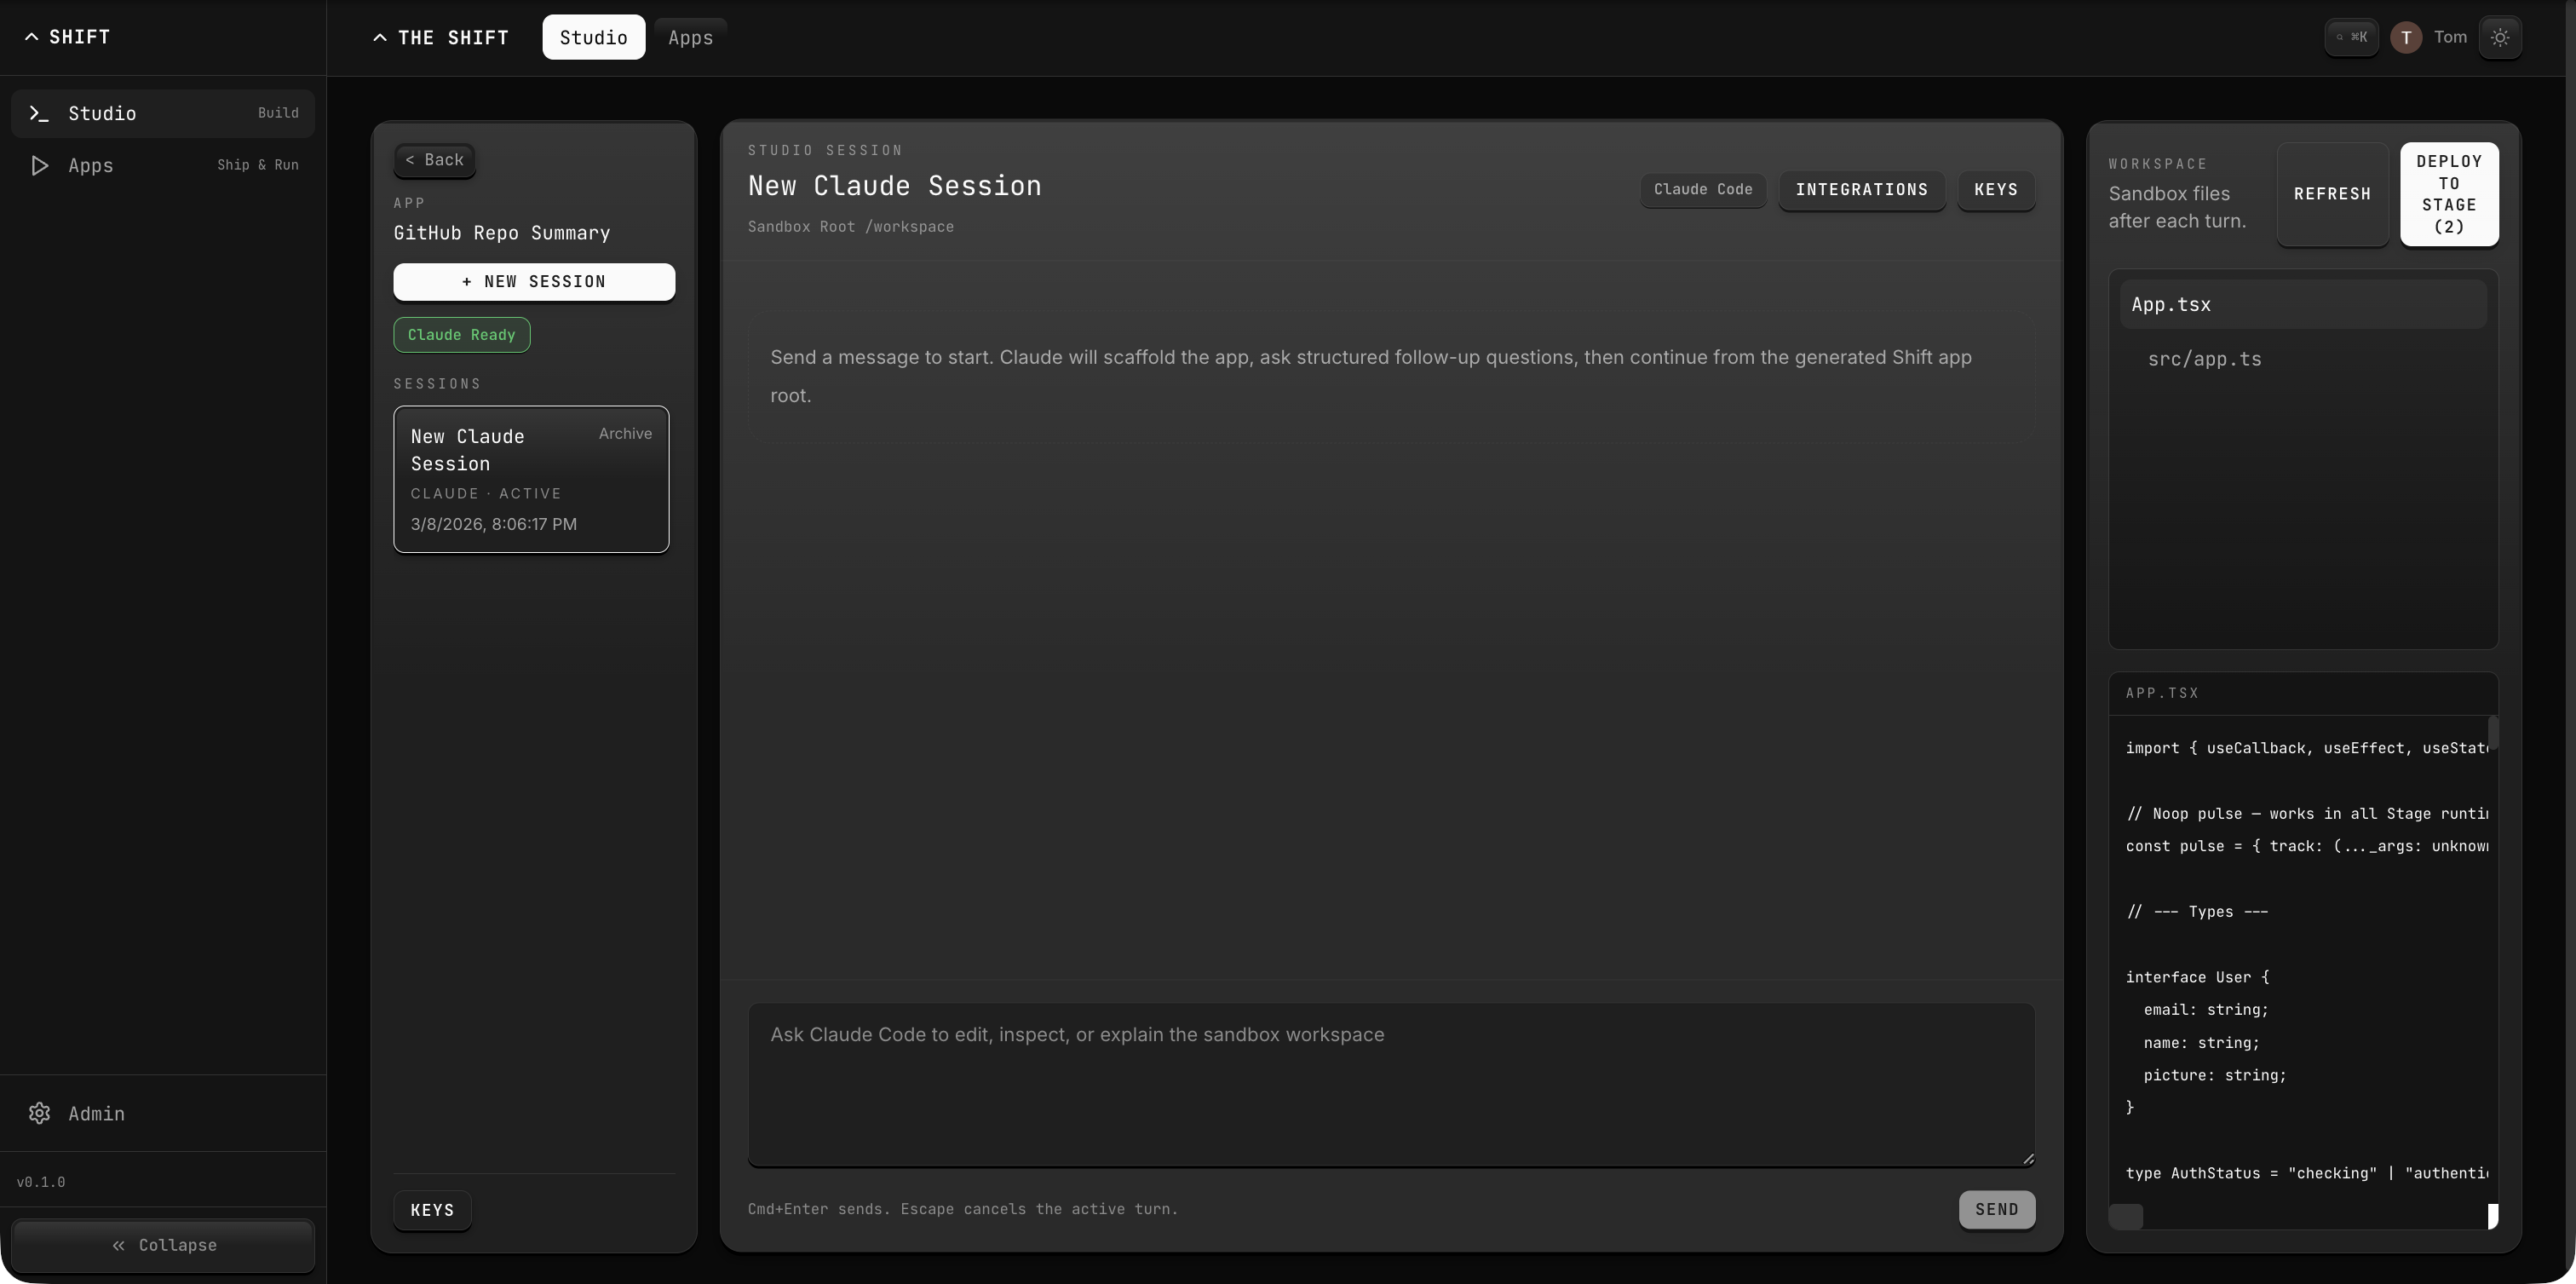The image size is (2576, 1284).
Task: Open Admin settings gear icon
Action: [x=40, y=1113]
